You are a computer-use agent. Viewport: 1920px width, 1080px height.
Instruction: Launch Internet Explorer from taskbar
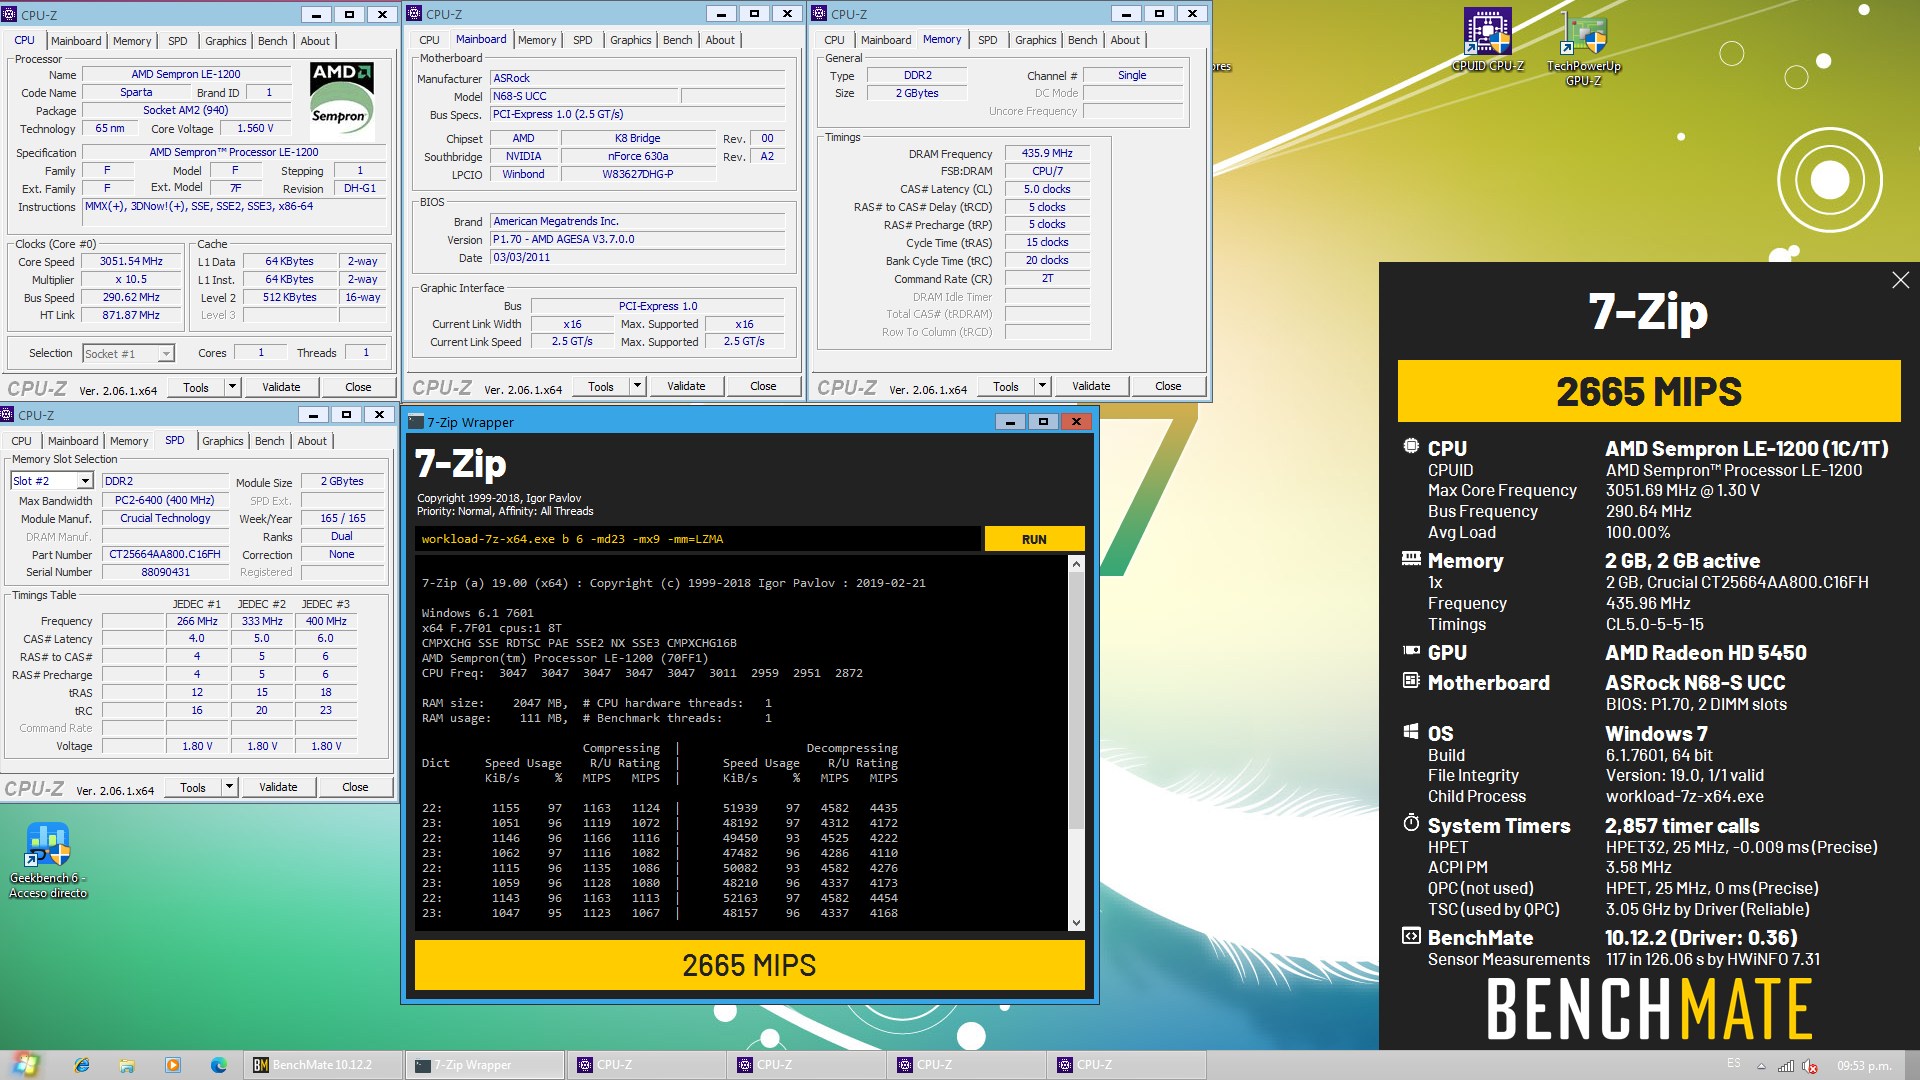[81, 1065]
